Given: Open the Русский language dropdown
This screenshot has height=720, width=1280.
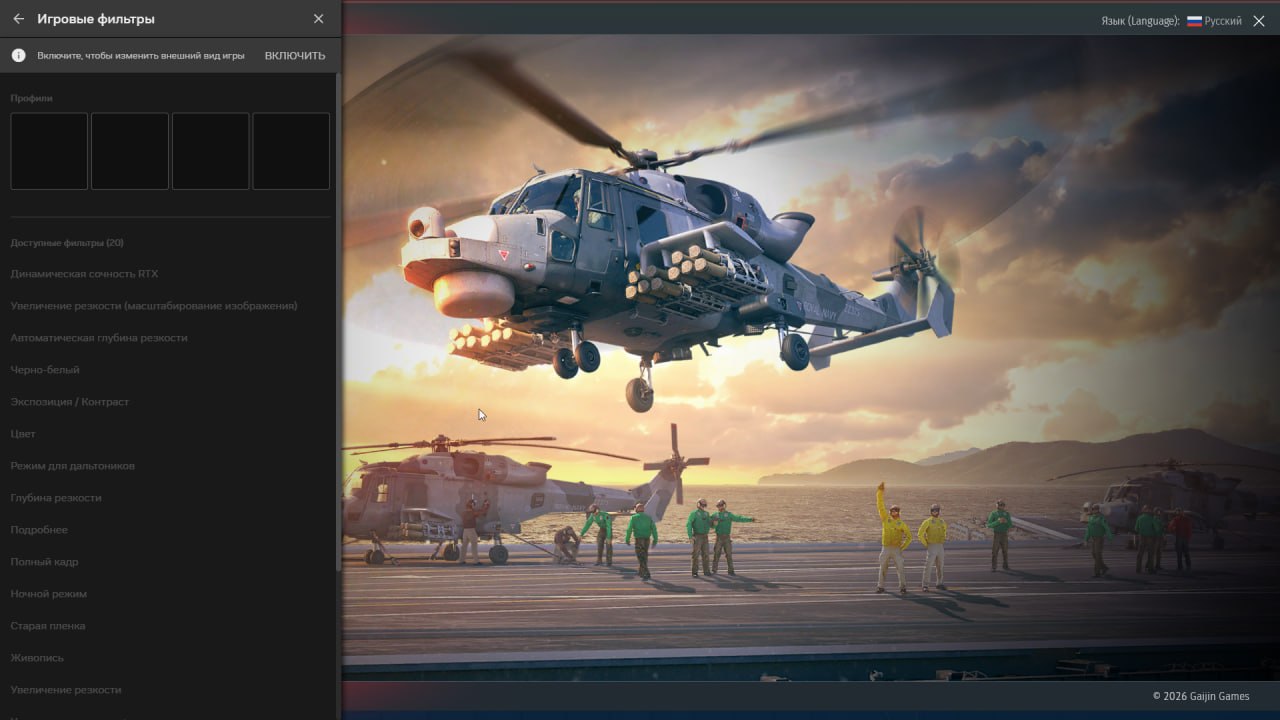Looking at the screenshot, I should click(x=1214, y=21).
